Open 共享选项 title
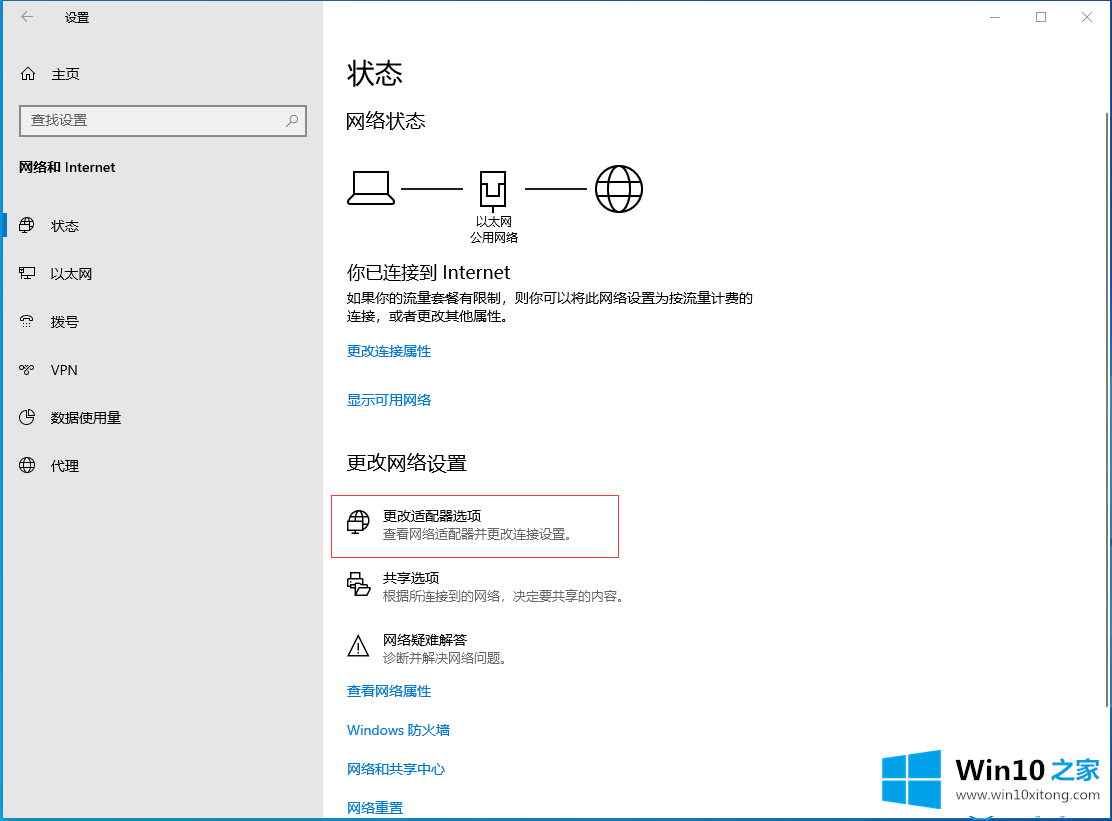 (411, 578)
